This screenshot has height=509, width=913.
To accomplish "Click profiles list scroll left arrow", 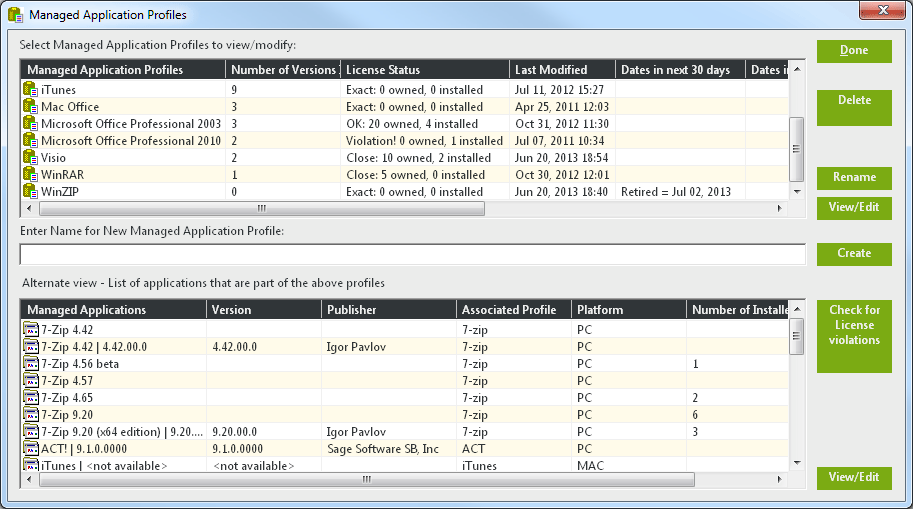I will click(29, 208).
